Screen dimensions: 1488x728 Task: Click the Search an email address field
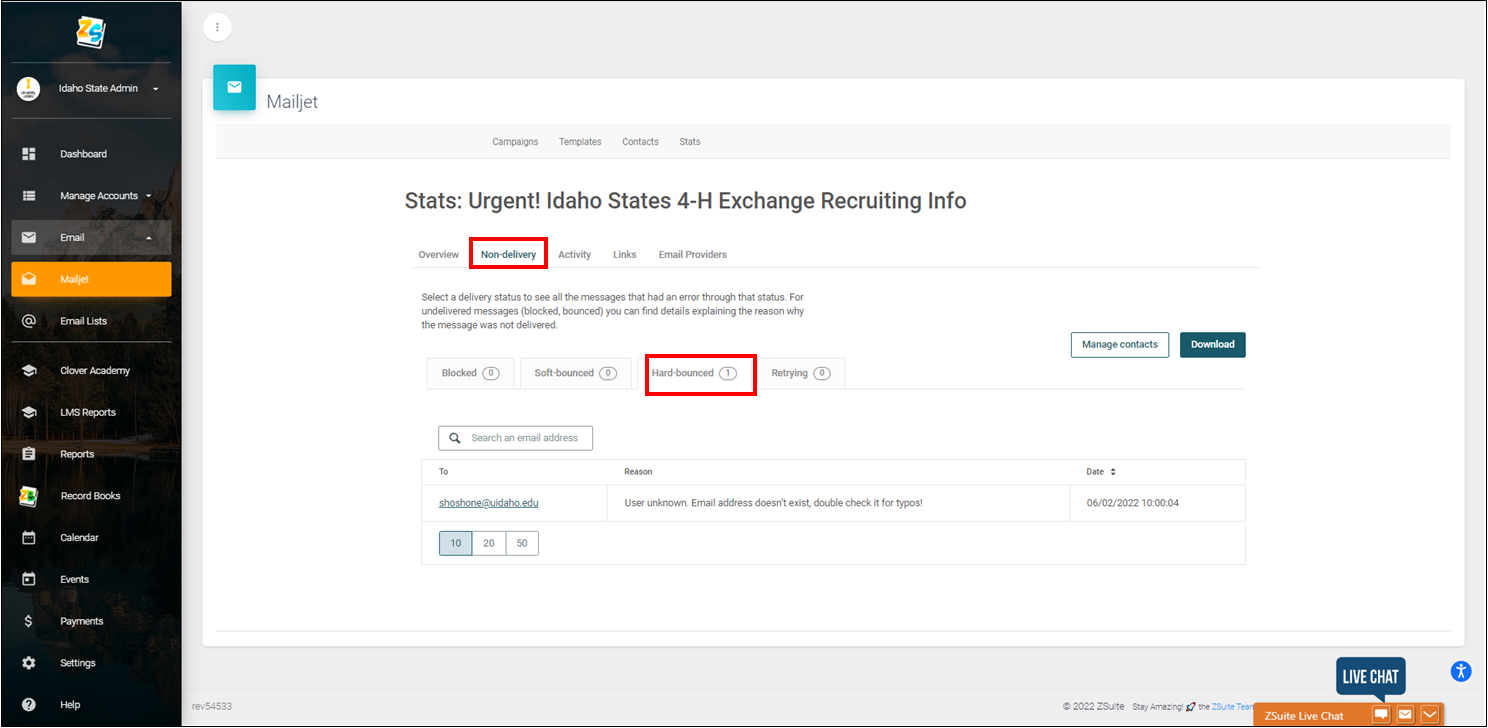click(x=516, y=438)
